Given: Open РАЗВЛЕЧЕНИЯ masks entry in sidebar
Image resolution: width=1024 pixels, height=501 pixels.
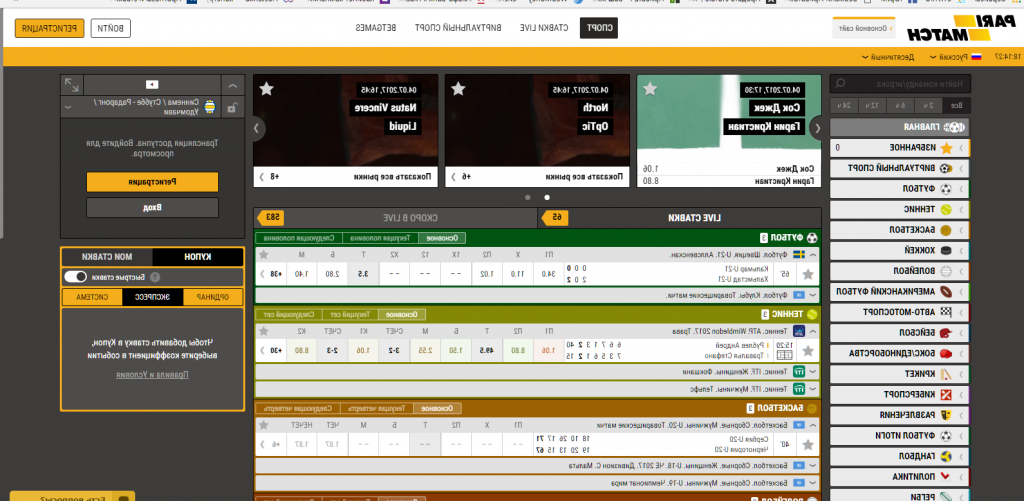Looking at the screenshot, I should click(900, 415).
